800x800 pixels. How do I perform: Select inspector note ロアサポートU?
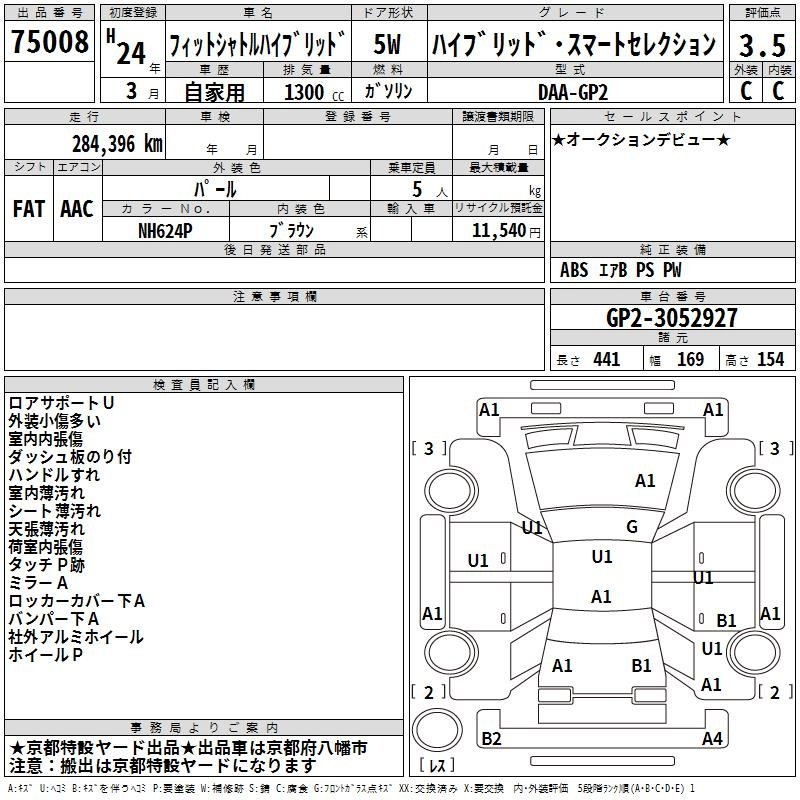click(61, 403)
